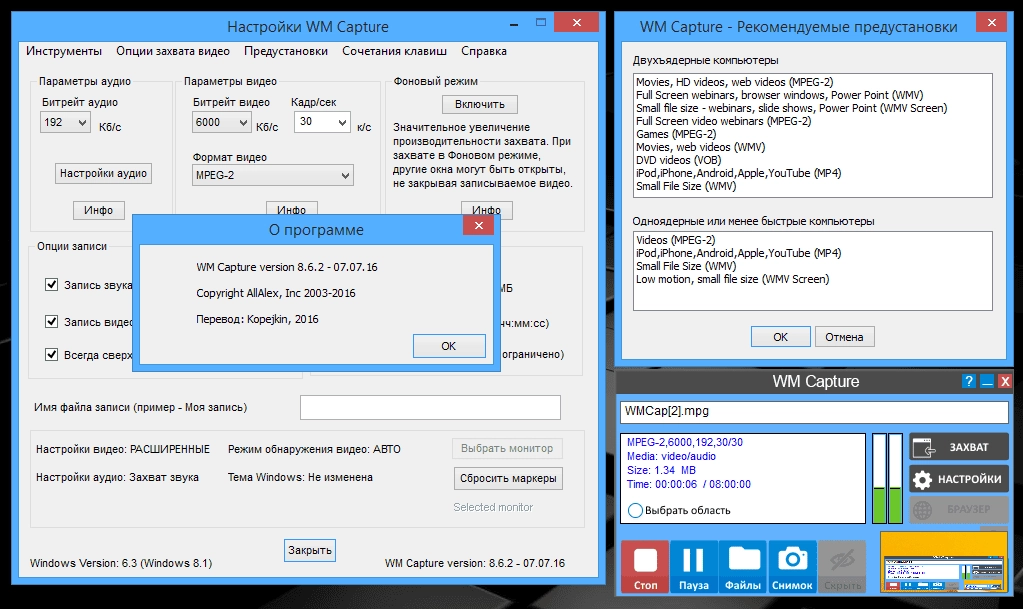
Task: Select Videos (MPEG-2) single-core preset
Action: point(676,240)
